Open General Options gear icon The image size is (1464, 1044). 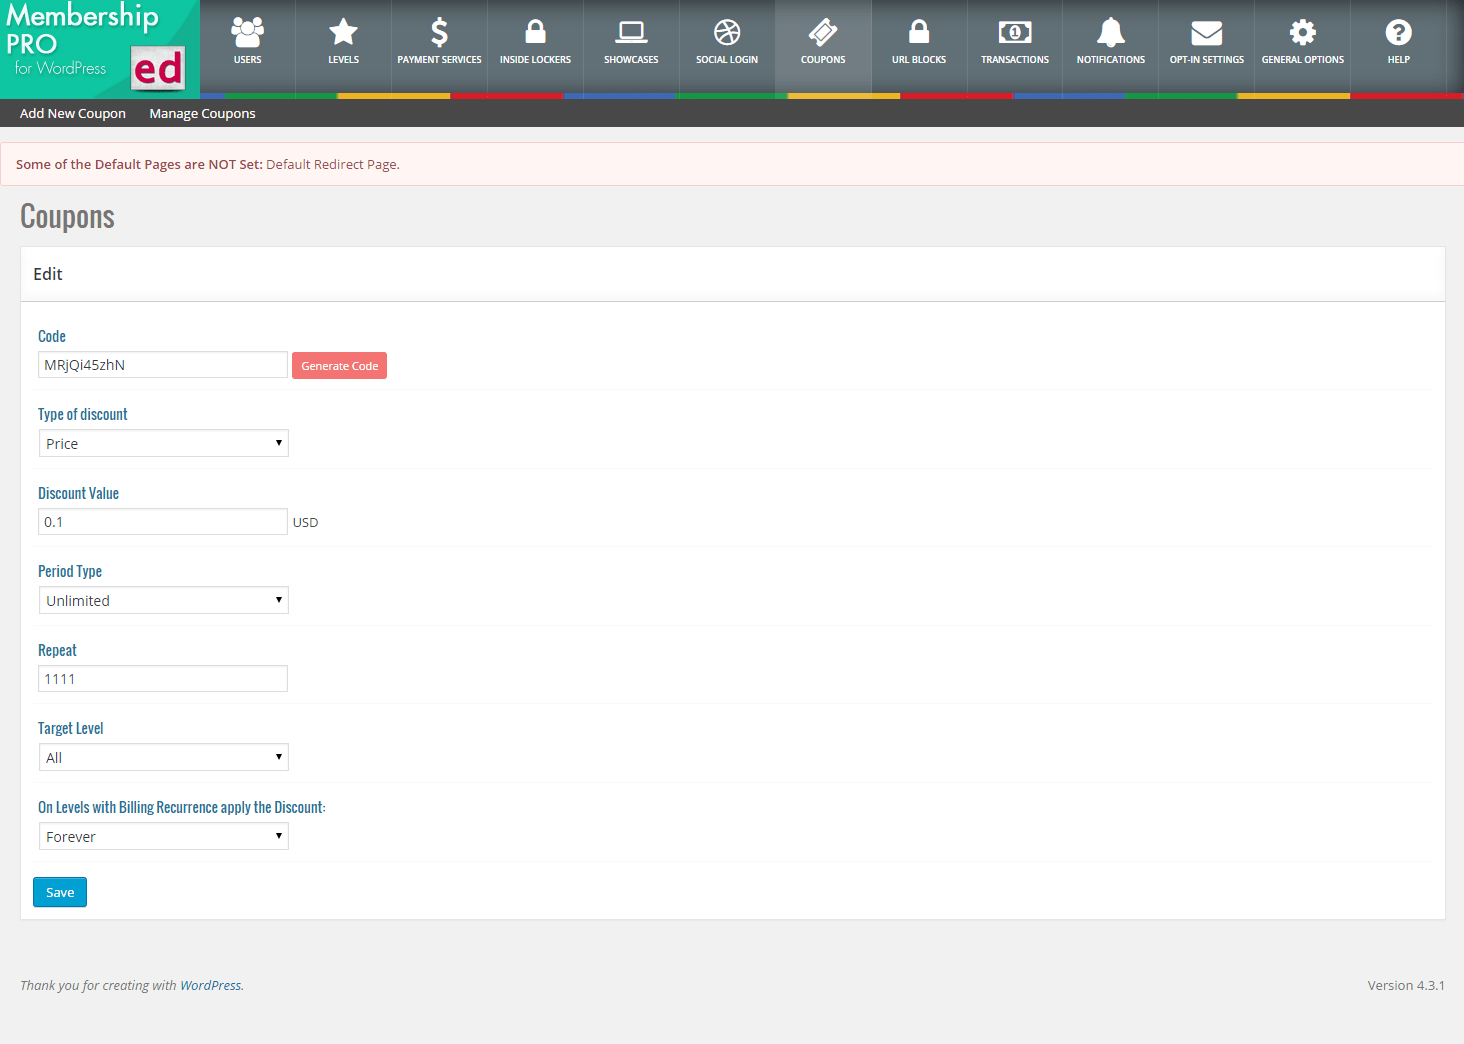coord(1302,34)
